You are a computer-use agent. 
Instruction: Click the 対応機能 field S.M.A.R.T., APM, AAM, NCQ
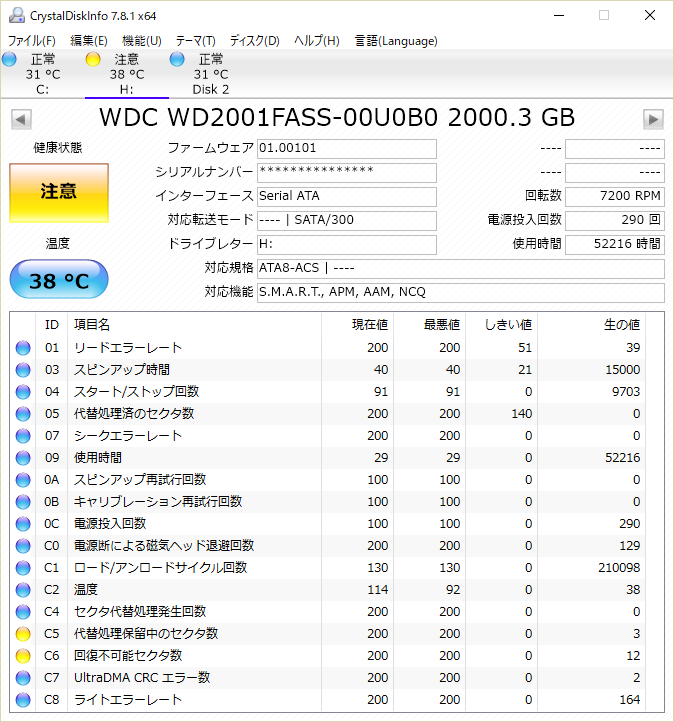click(461, 292)
